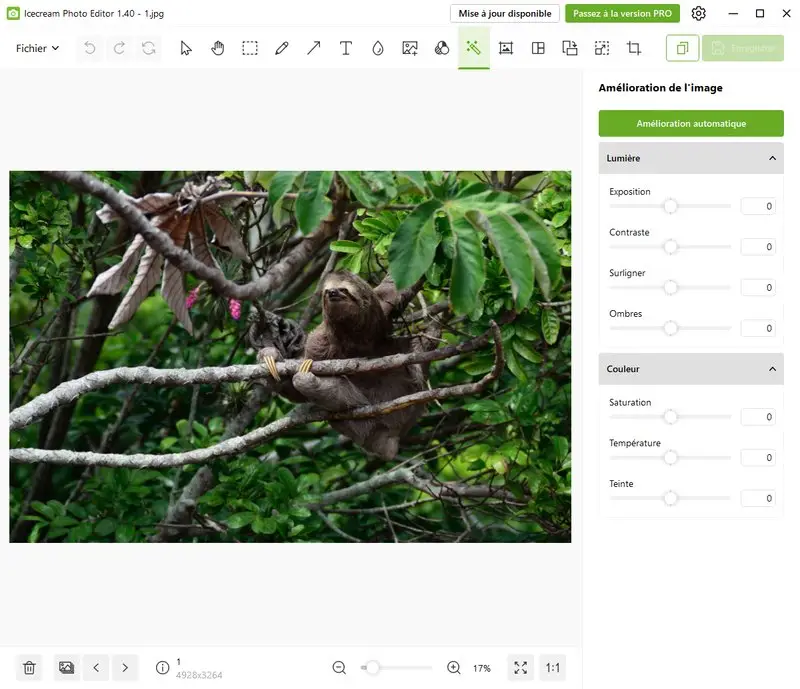This screenshot has width=800, height=689.
Task: Click the magic wand enhancement tool
Action: [473, 48]
